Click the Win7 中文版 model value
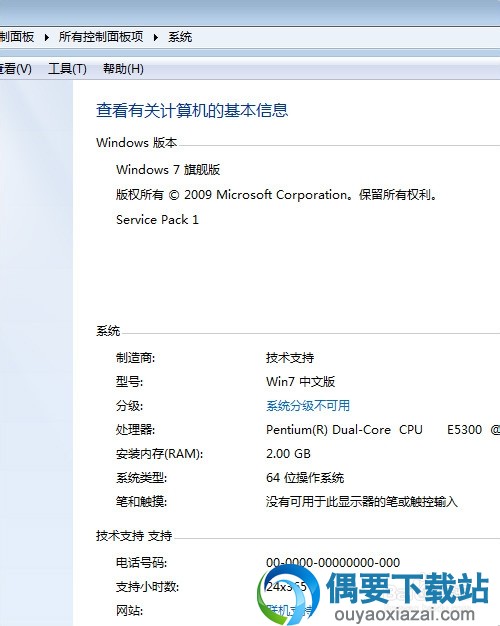 coord(300,382)
